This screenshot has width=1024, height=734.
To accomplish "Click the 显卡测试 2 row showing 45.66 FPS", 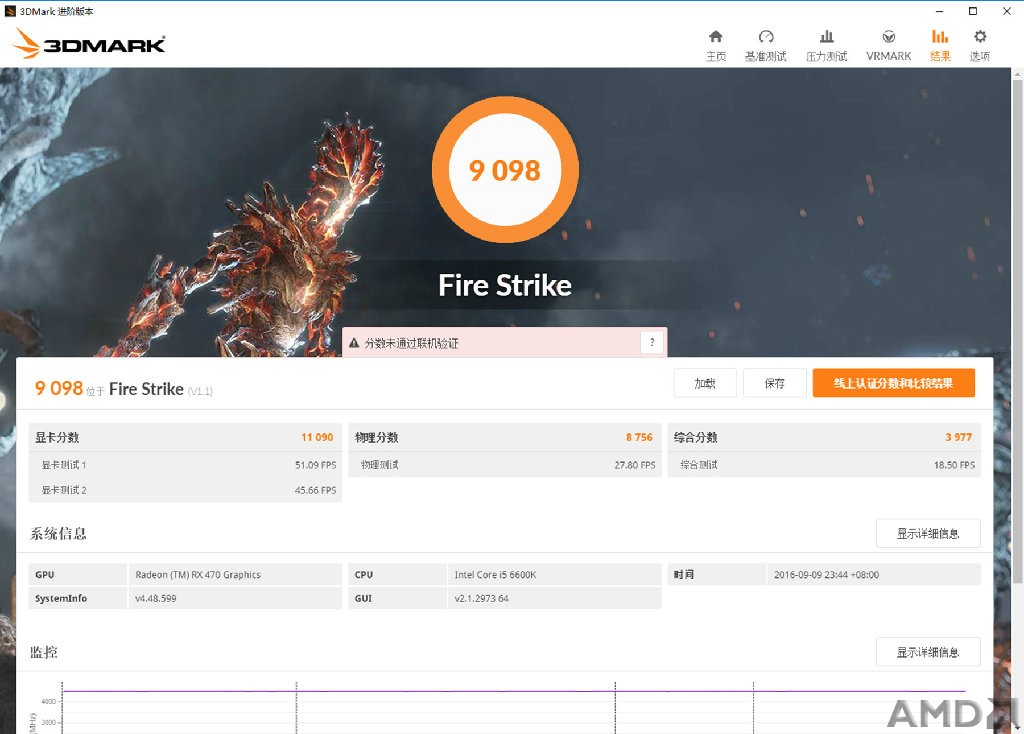I will [x=185, y=490].
